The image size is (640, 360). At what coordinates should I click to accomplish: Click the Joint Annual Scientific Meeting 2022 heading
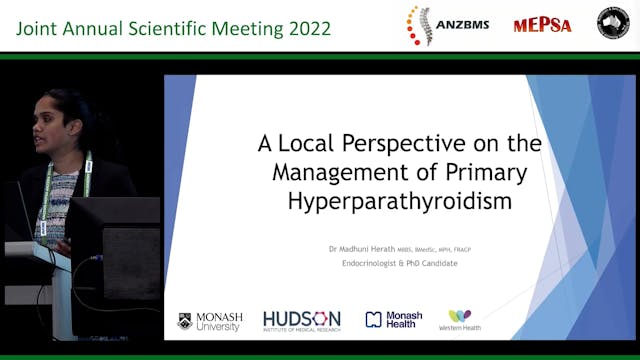pos(173,29)
